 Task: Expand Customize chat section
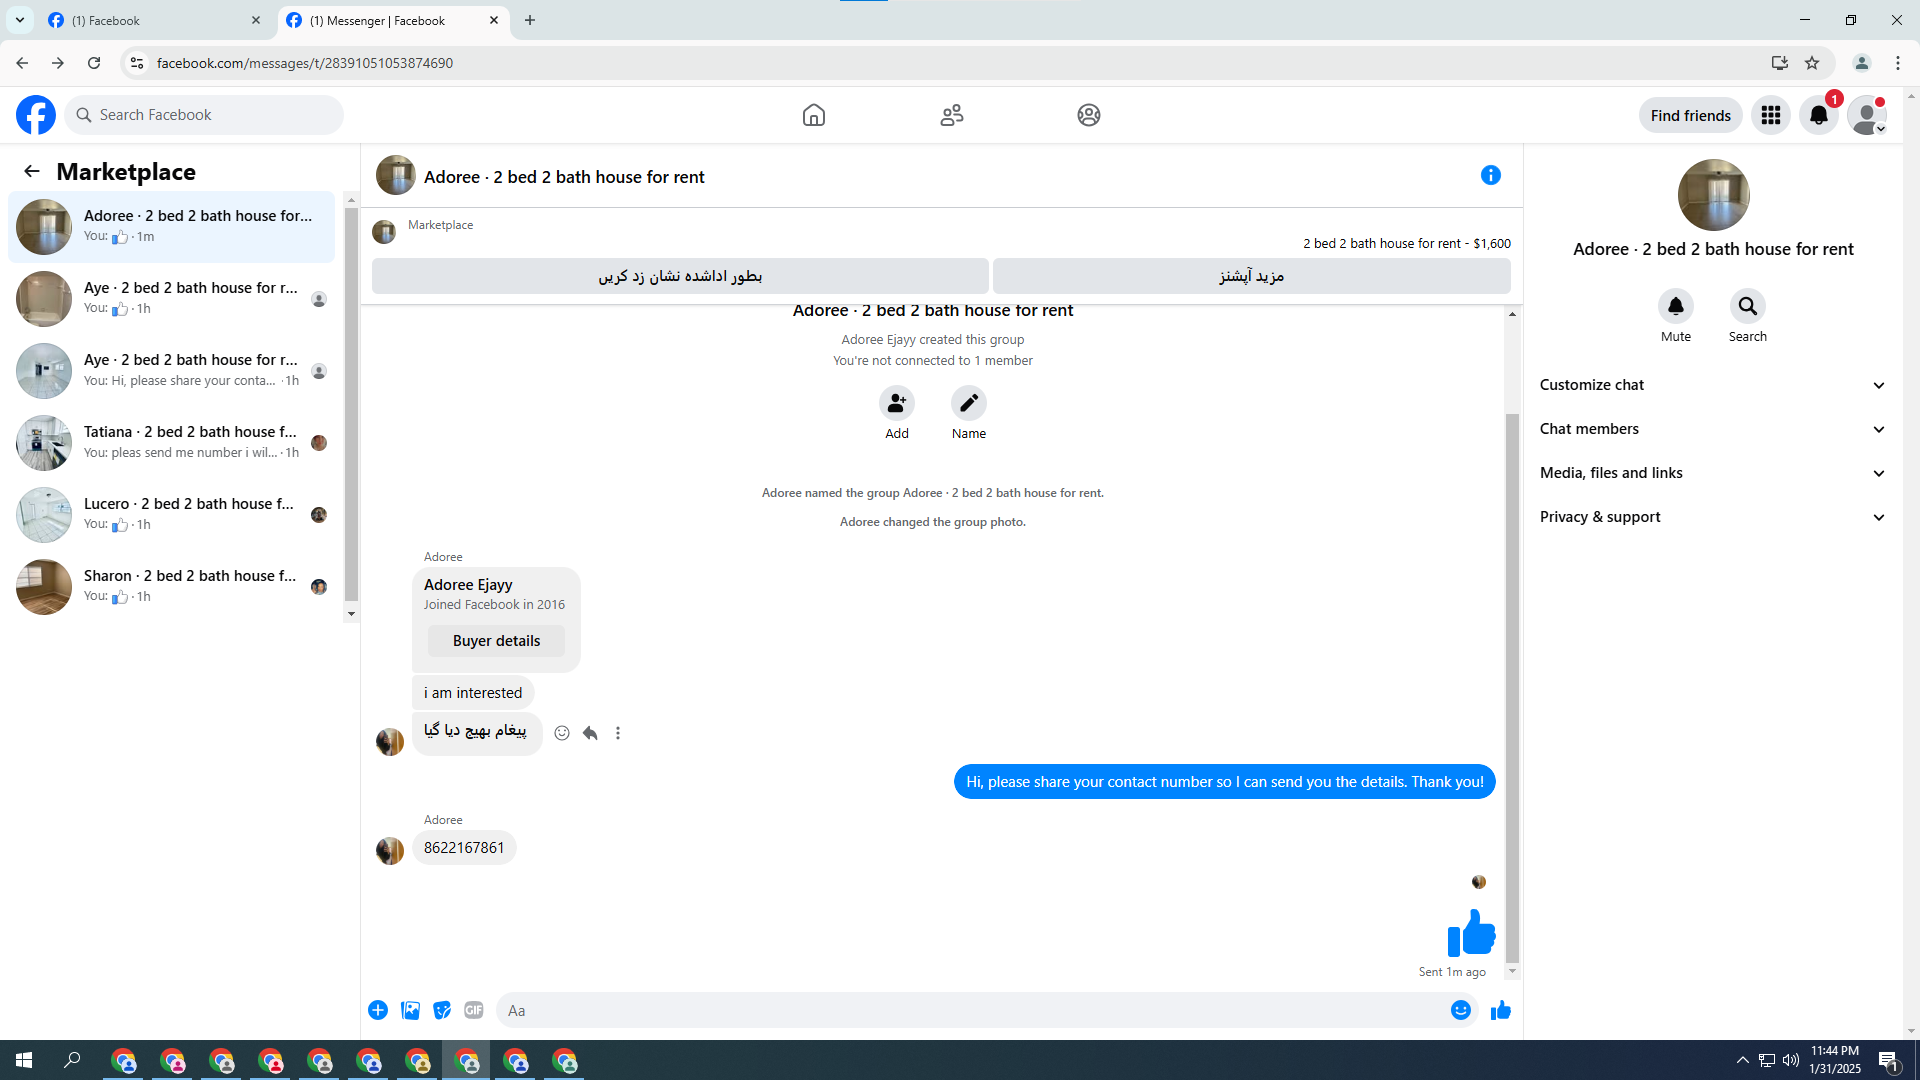click(1712, 385)
